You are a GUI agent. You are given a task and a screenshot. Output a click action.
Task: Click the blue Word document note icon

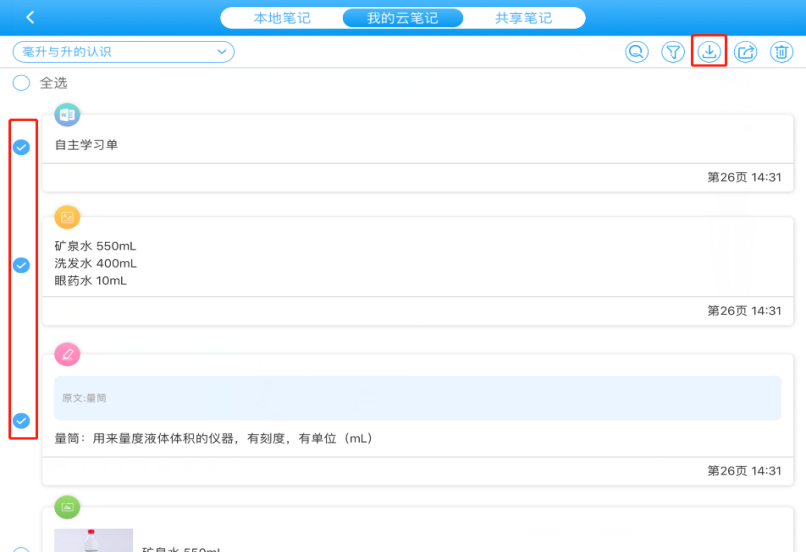click(x=67, y=116)
